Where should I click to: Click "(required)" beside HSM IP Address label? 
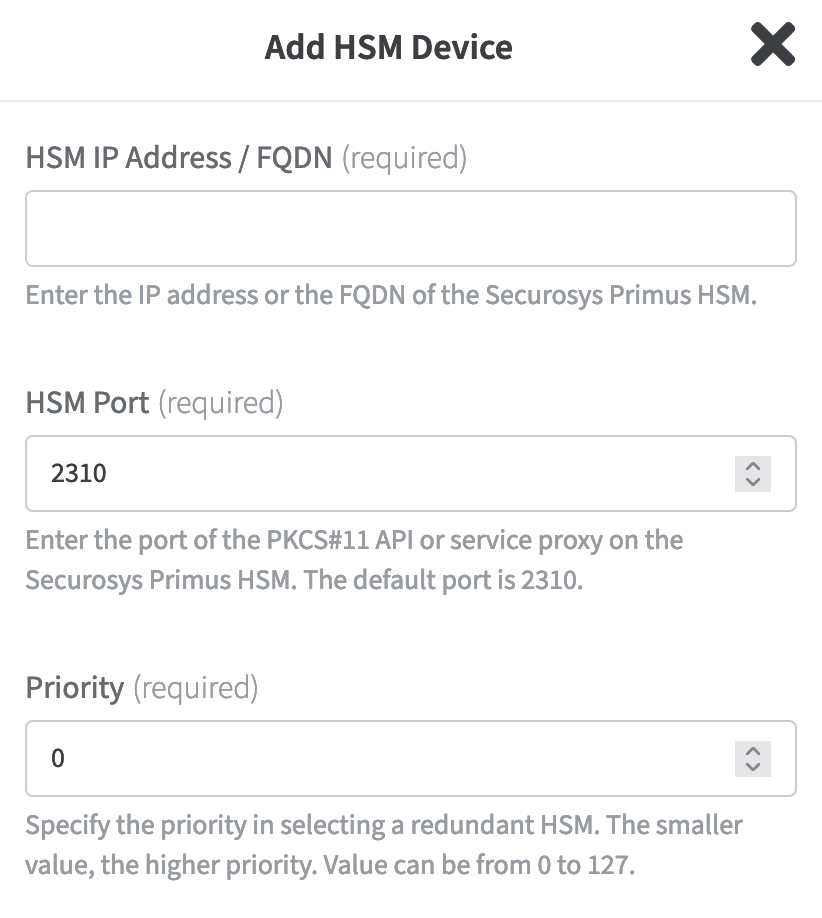pos(404,158)
